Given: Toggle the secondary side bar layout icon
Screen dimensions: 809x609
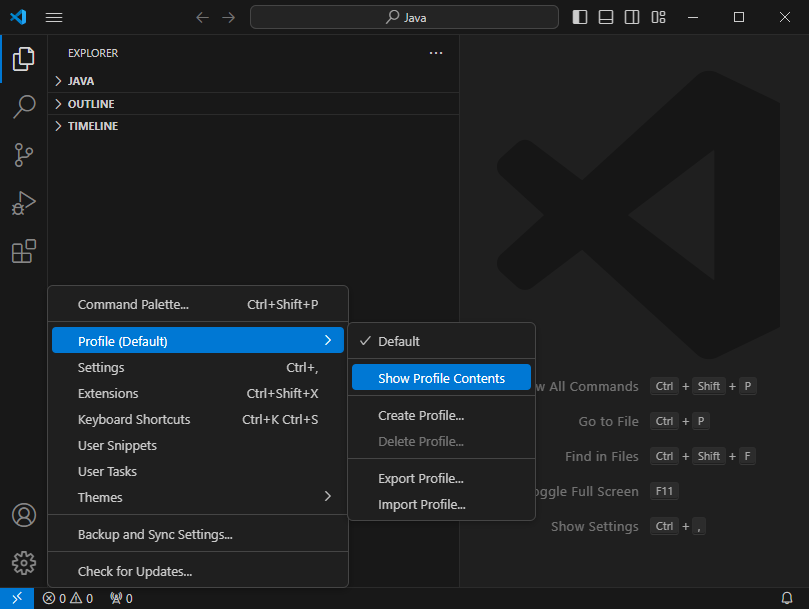Looking at the screenshot, I should (632, 17).
